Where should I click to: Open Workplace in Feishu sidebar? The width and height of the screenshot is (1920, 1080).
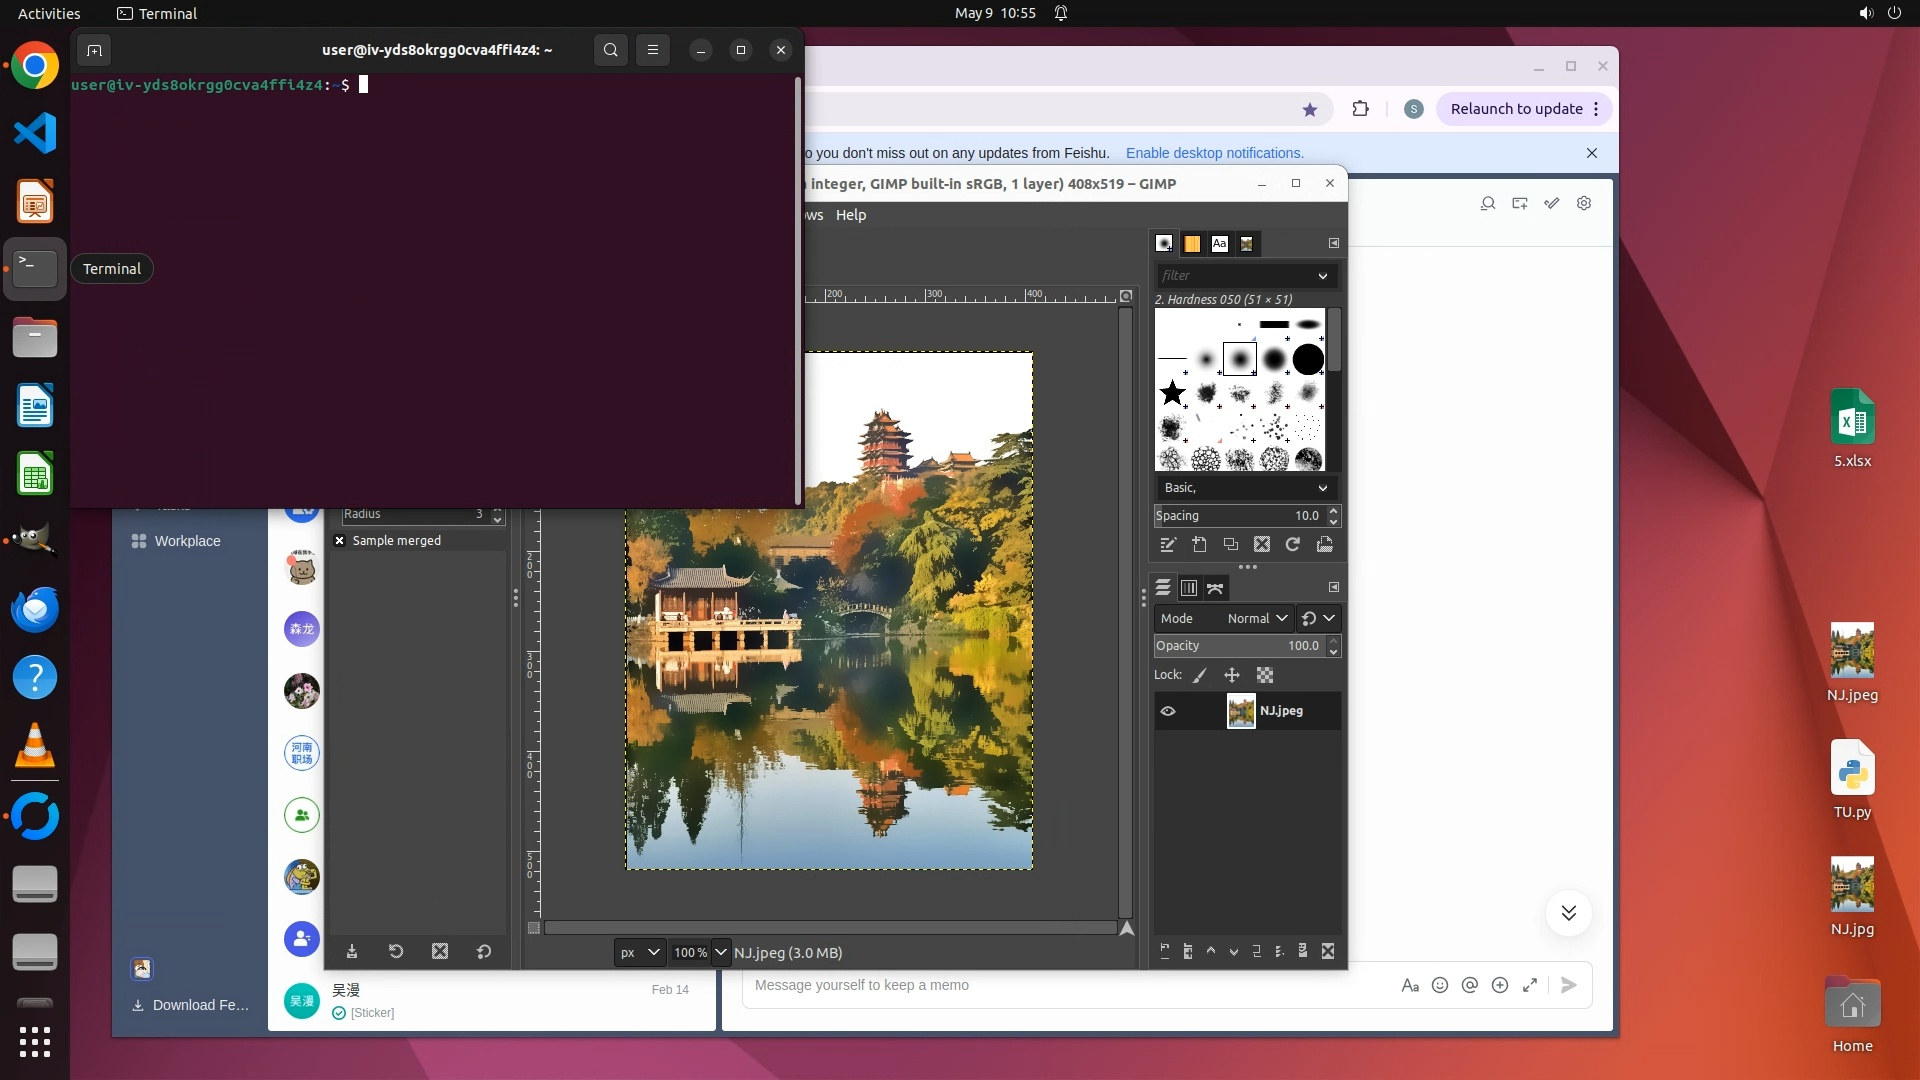[187, 541]
